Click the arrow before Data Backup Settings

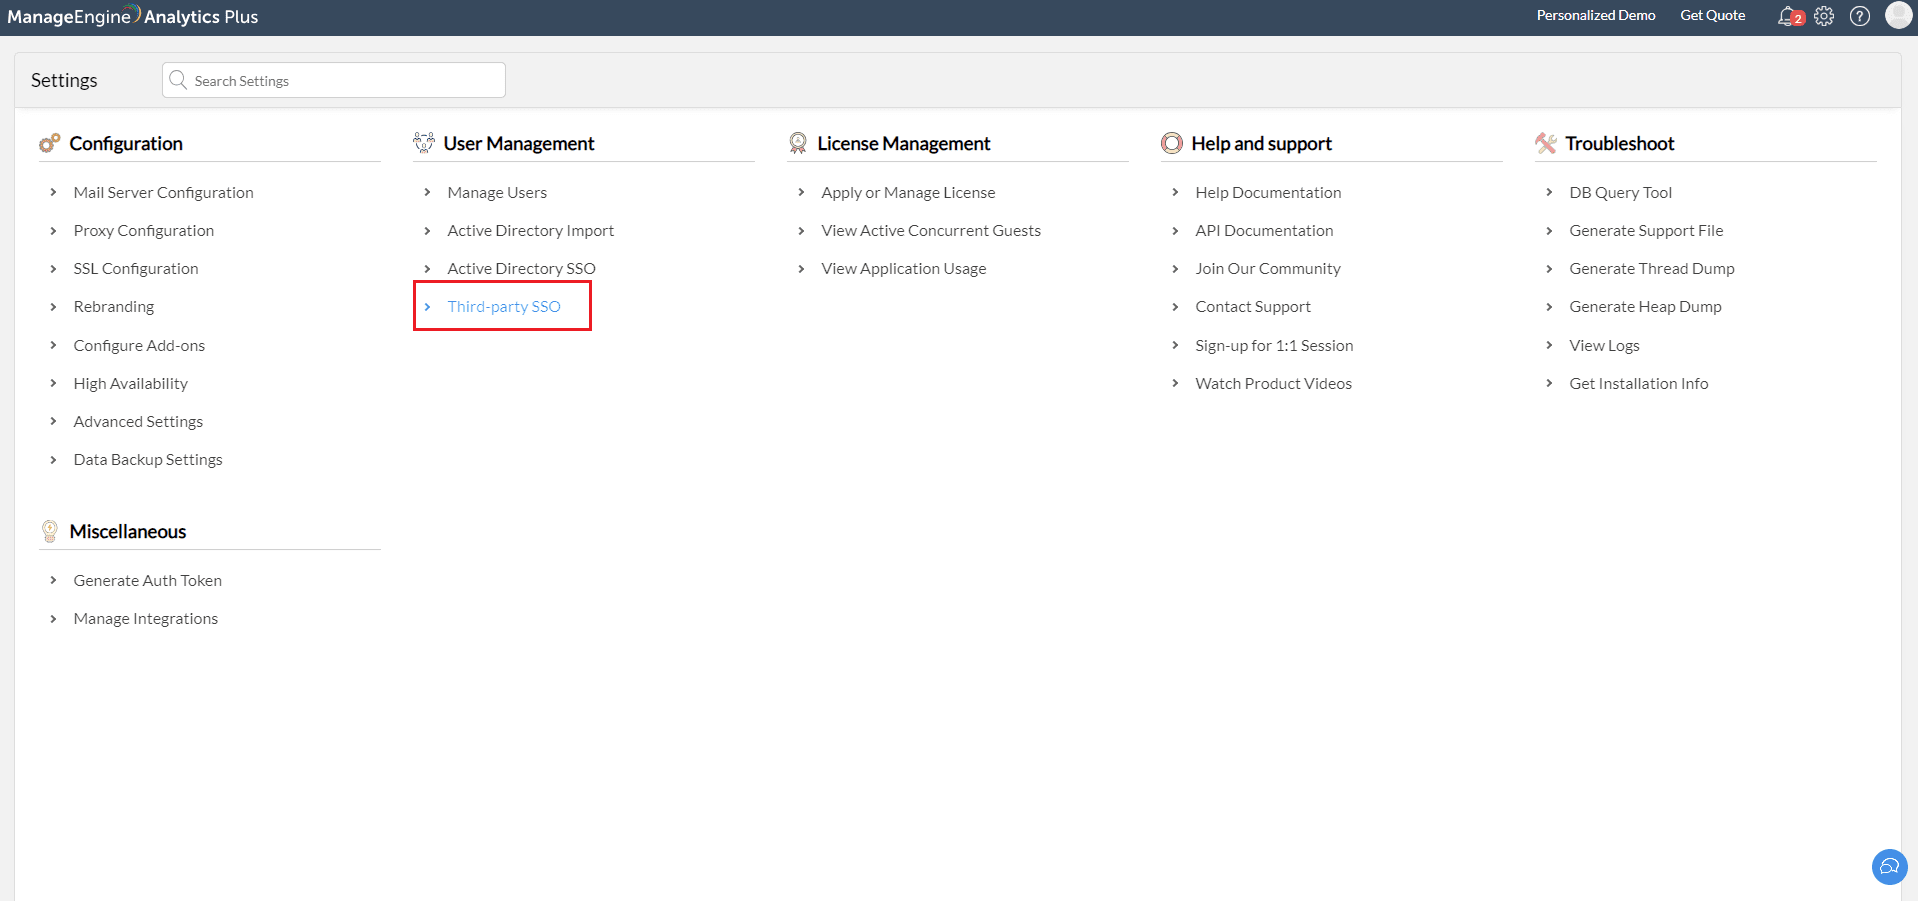[53, 459]
